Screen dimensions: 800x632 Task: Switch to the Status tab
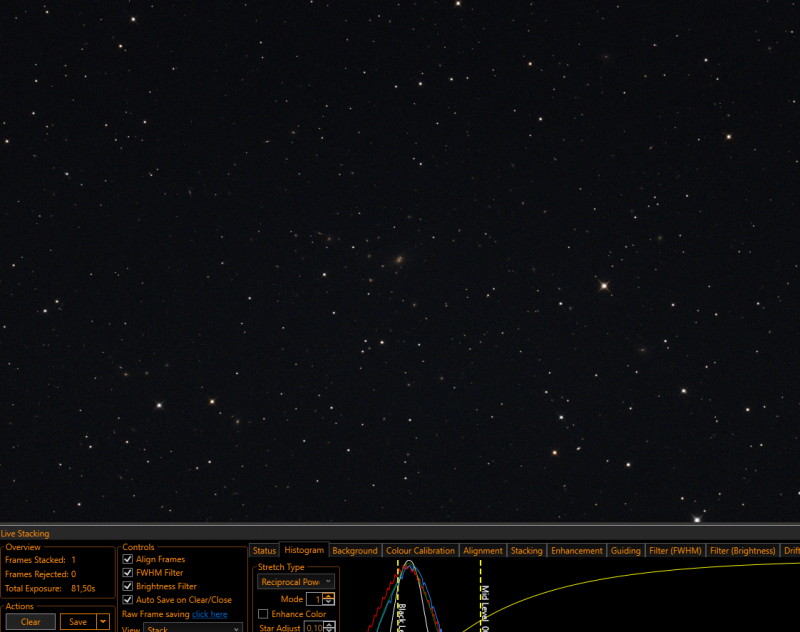(264, 550)
